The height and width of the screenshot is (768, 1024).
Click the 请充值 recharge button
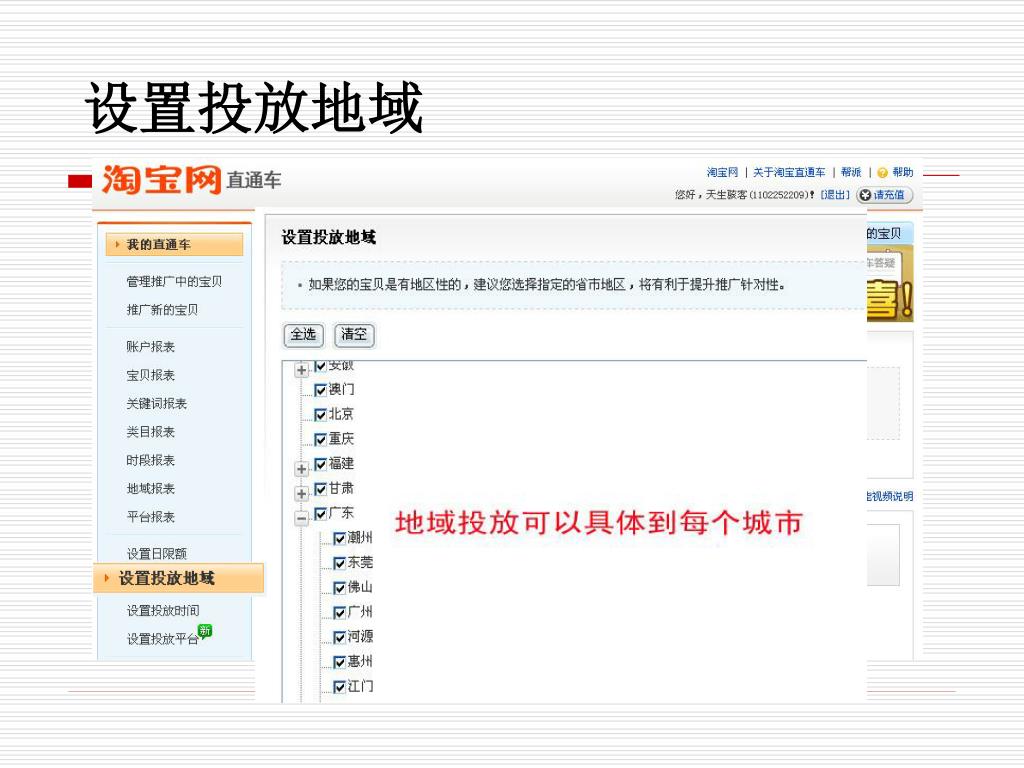pyautogui.click(x=884, y=195)
